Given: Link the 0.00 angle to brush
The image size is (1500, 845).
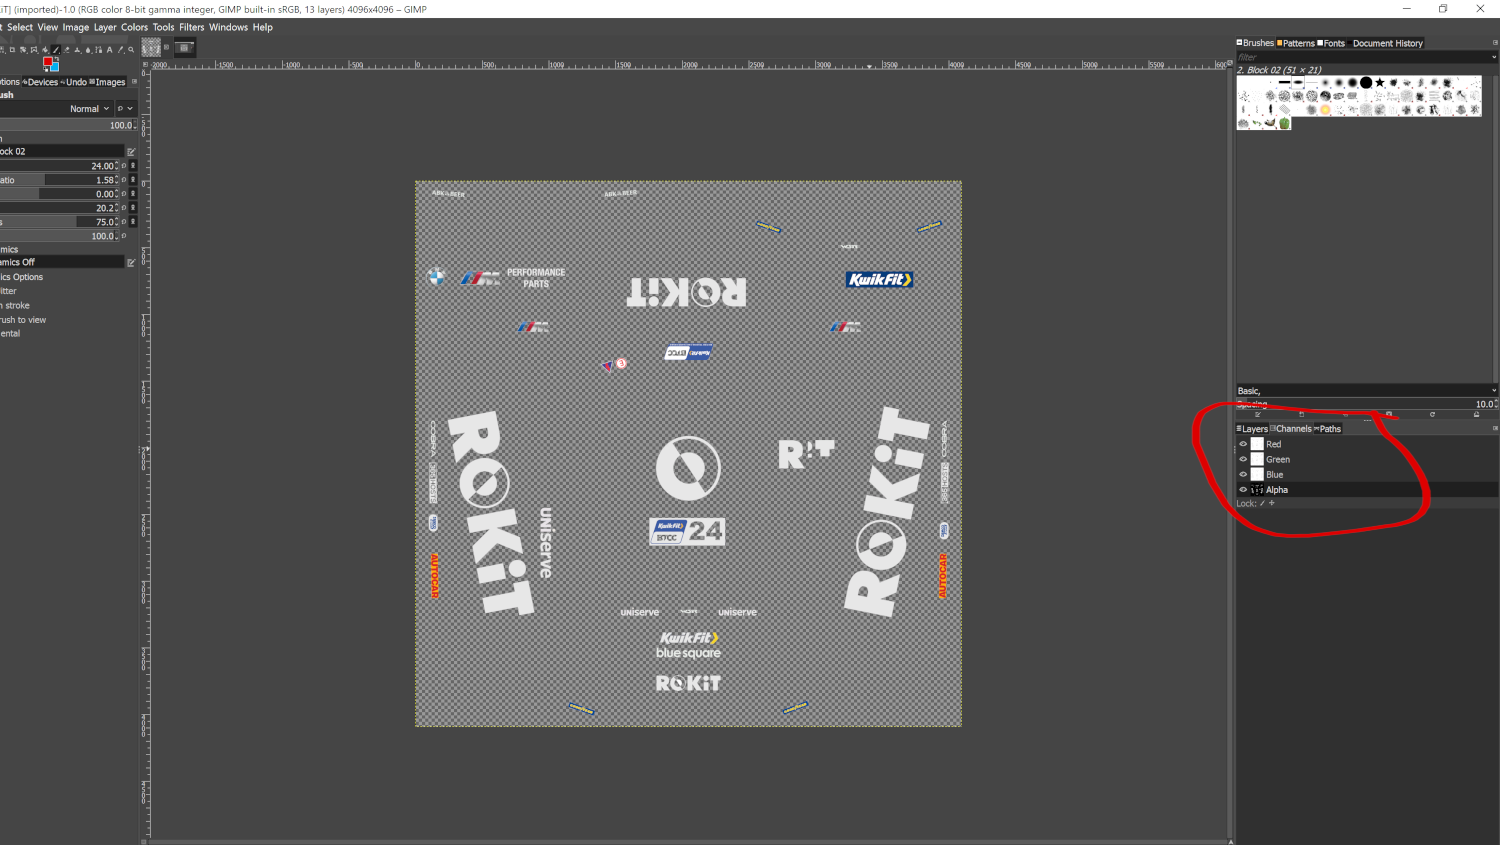Looking at the screenshot, I should (133, 194).
